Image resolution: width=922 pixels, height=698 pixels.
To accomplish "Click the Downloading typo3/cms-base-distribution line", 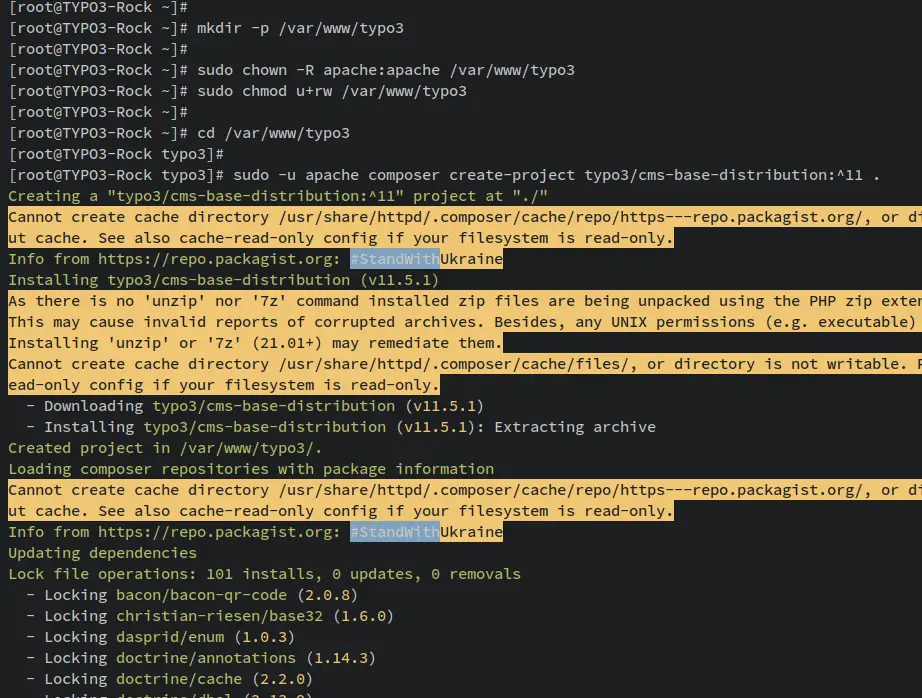I will (x=246, y=406).
